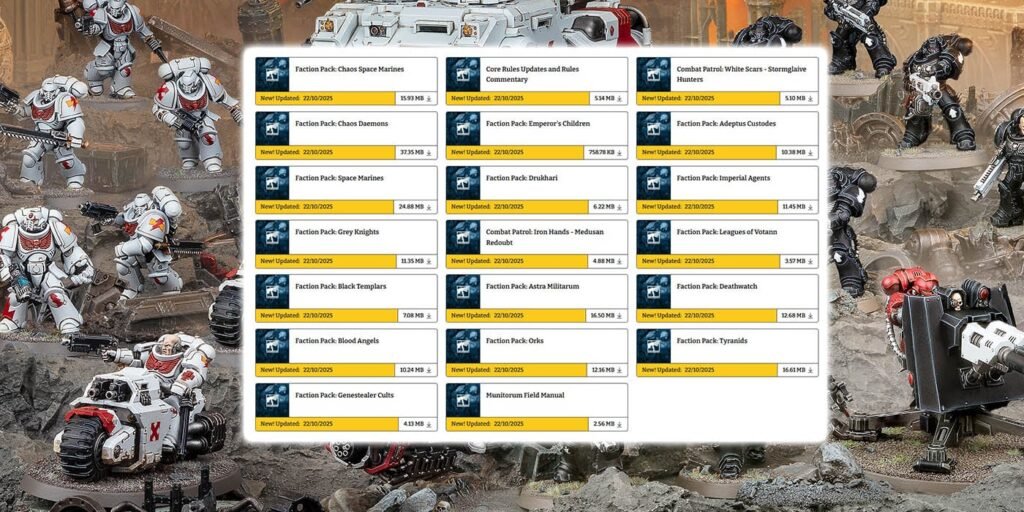Click download icon next to Genestealer Cults size
The height and width of the screenshot is (512, 1024).
point(429,423)
